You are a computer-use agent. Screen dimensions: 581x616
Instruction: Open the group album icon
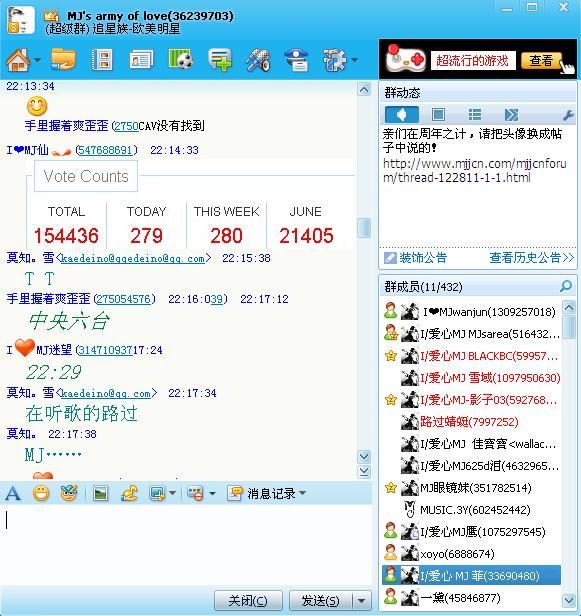102,60
